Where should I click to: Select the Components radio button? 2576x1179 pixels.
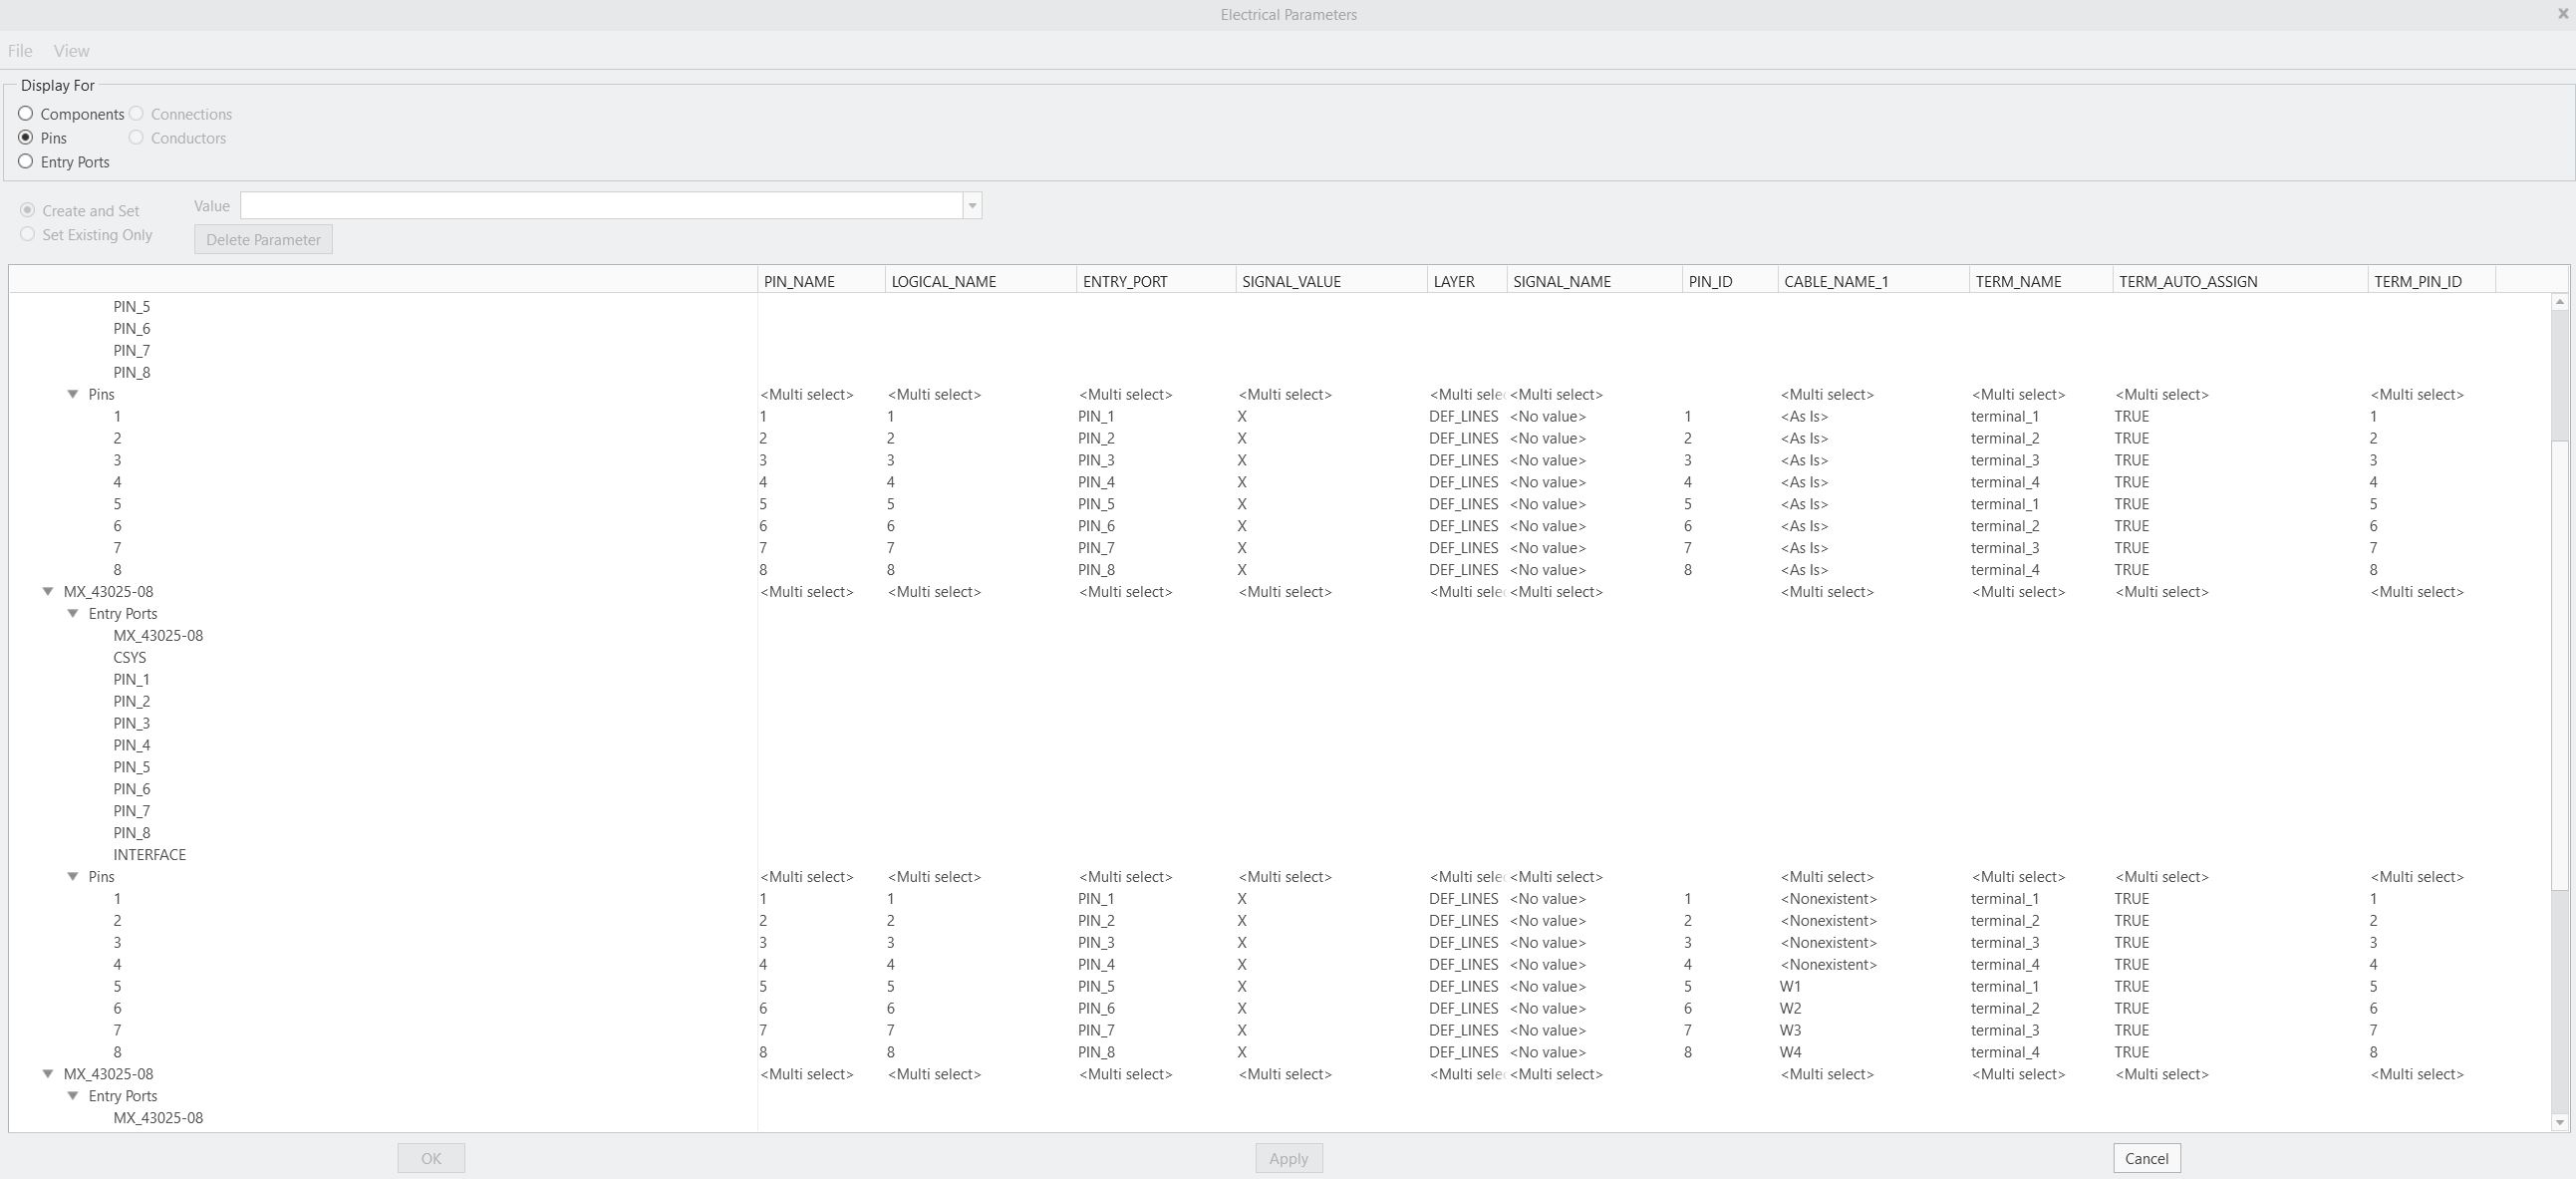pos(26,114)
